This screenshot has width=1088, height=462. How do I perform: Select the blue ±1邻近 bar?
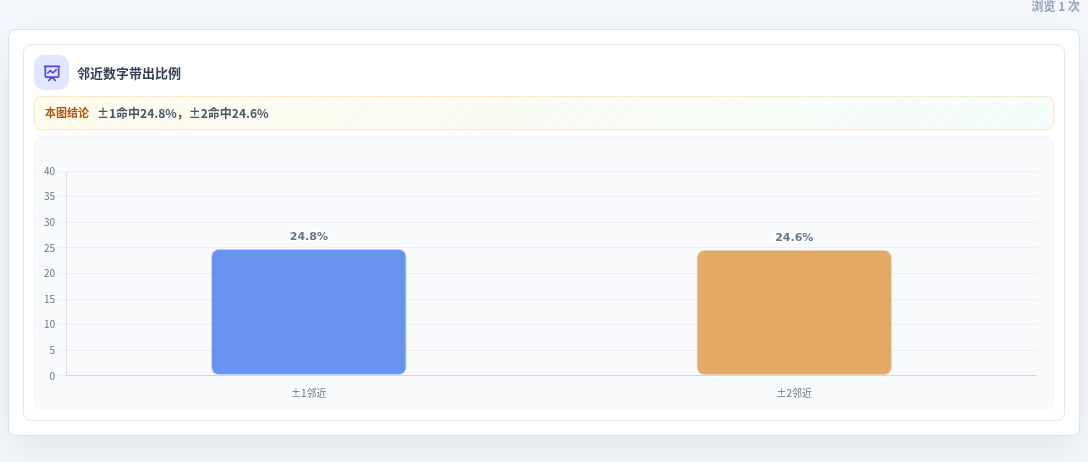tap(309, 312)
